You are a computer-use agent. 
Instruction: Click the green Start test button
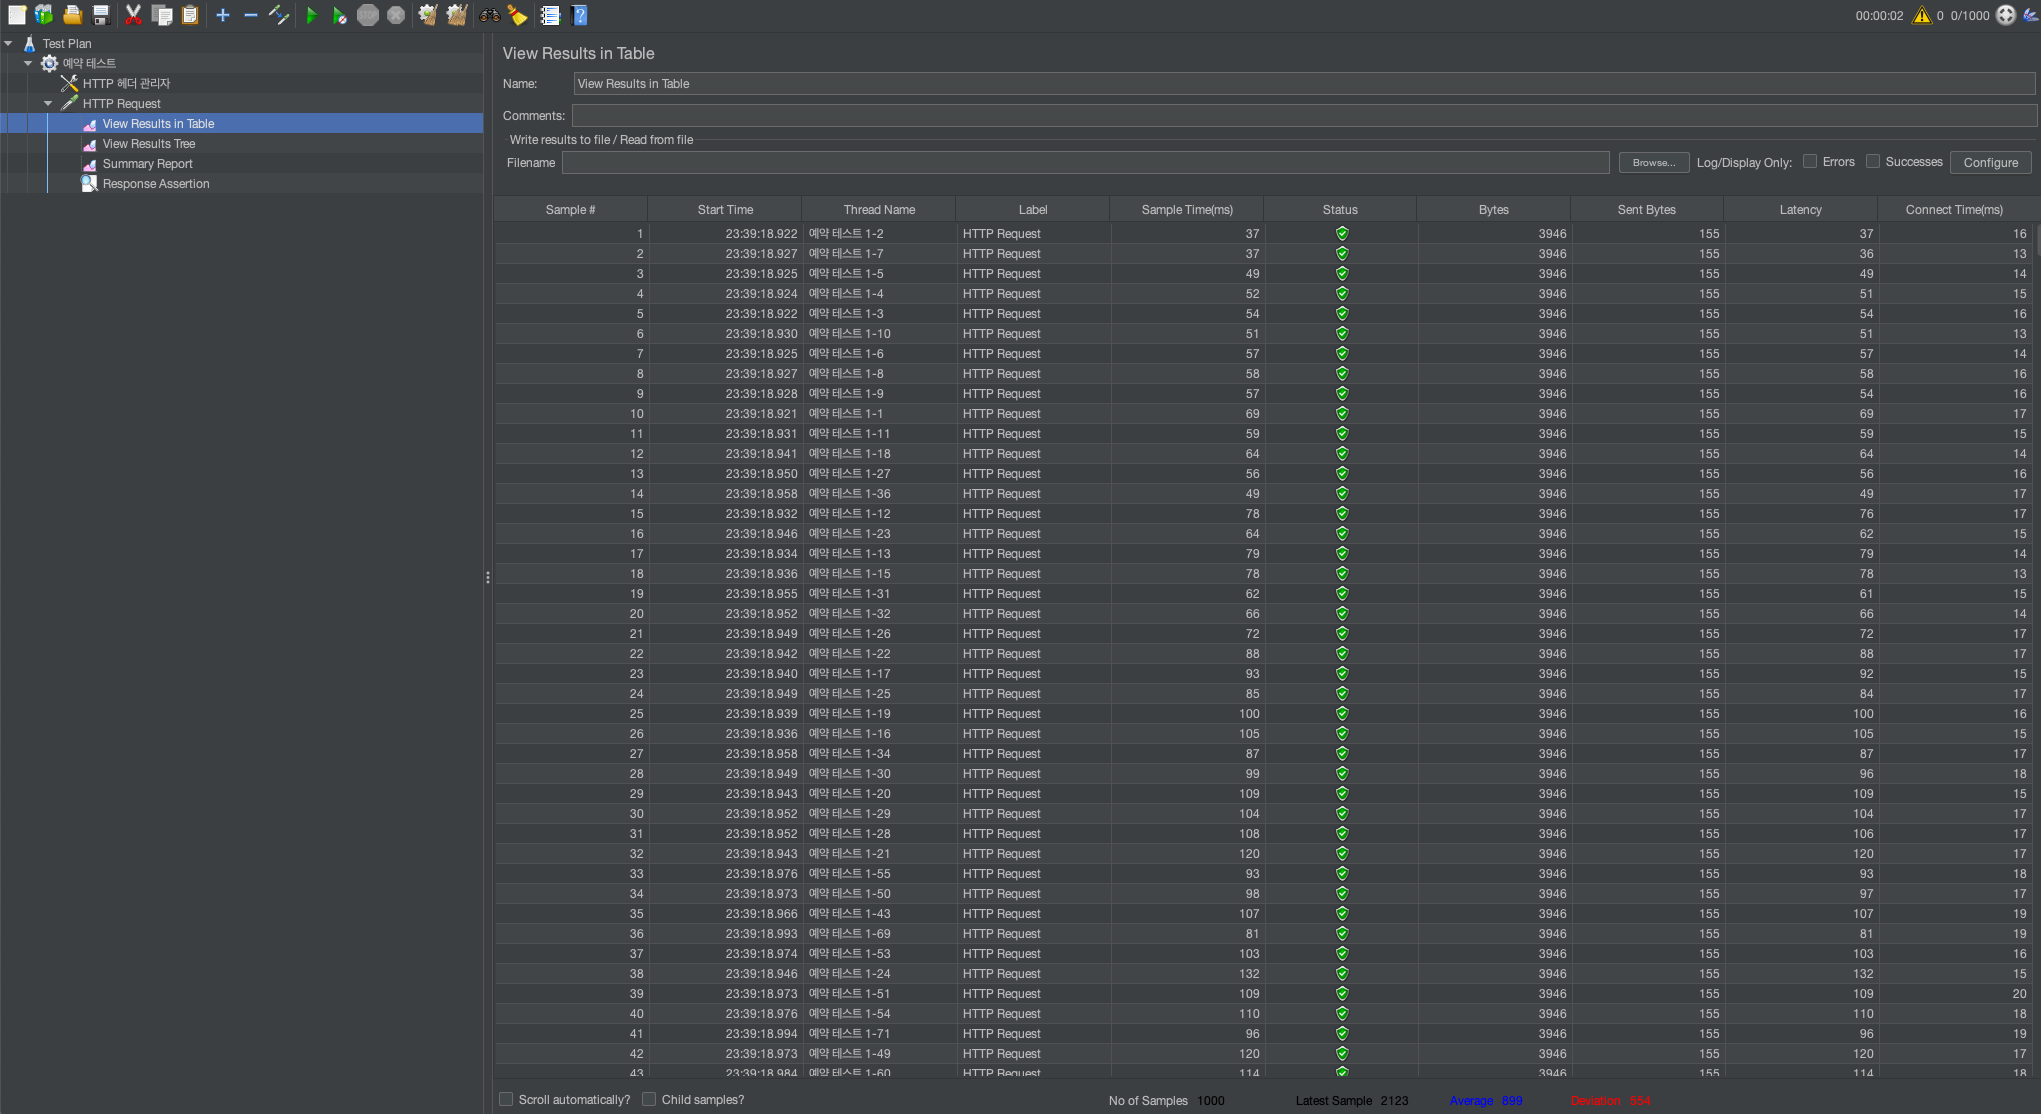tap(311, 15)
